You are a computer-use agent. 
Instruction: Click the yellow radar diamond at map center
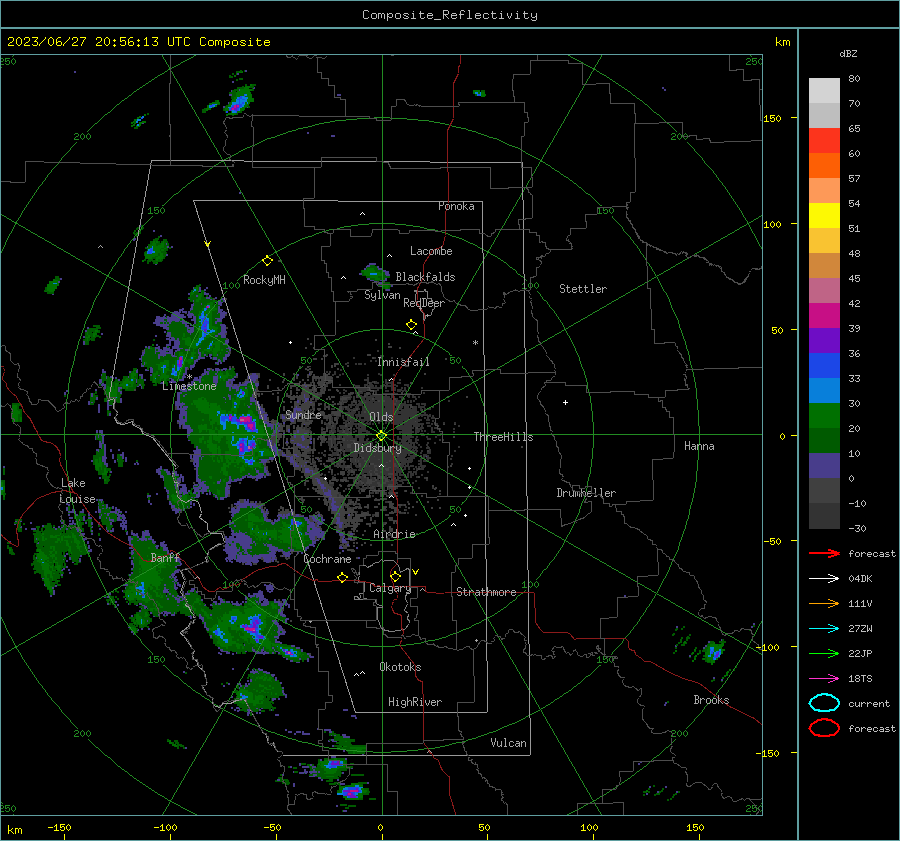(x=382, y=435)
